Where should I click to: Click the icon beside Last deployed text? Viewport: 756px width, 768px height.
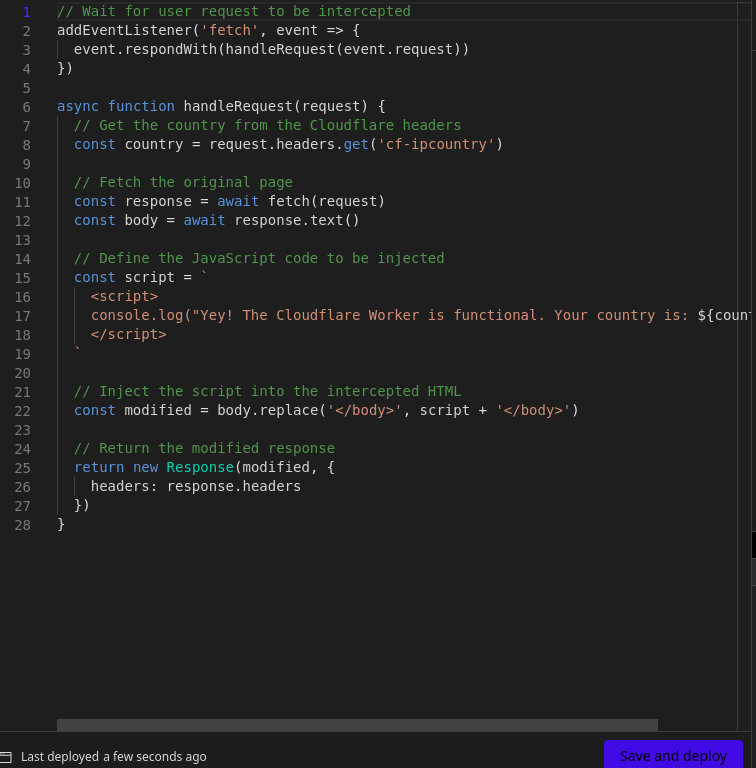5,757
